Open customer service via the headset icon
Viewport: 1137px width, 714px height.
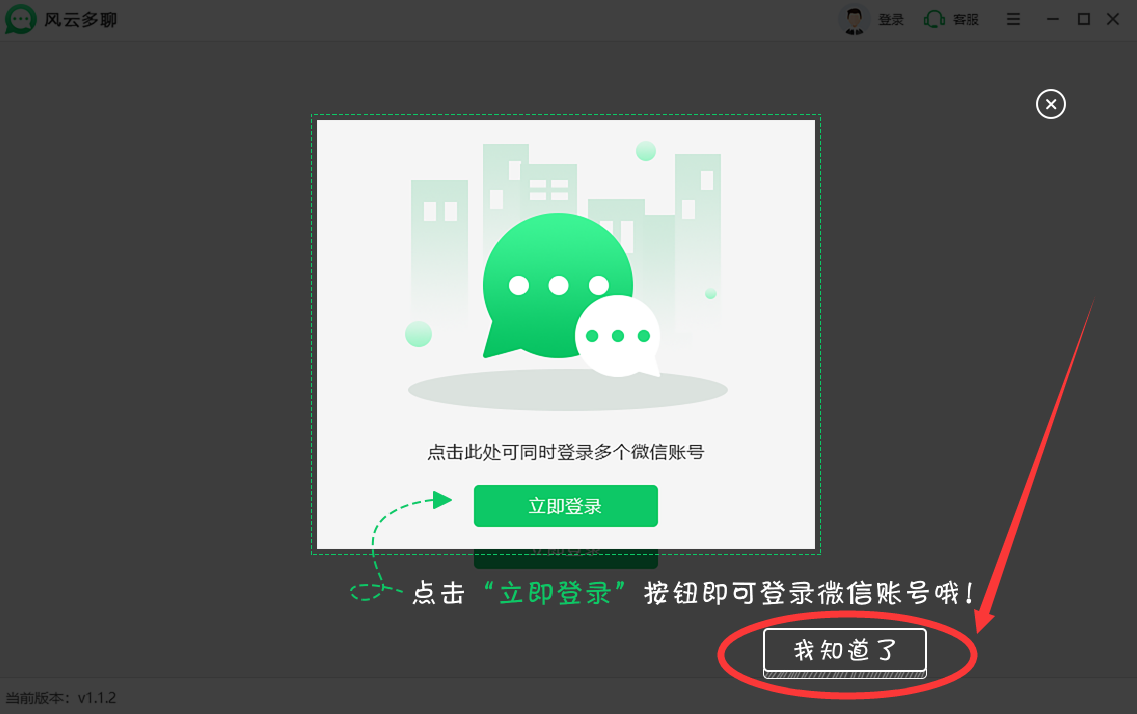click(x=934, y=18)
